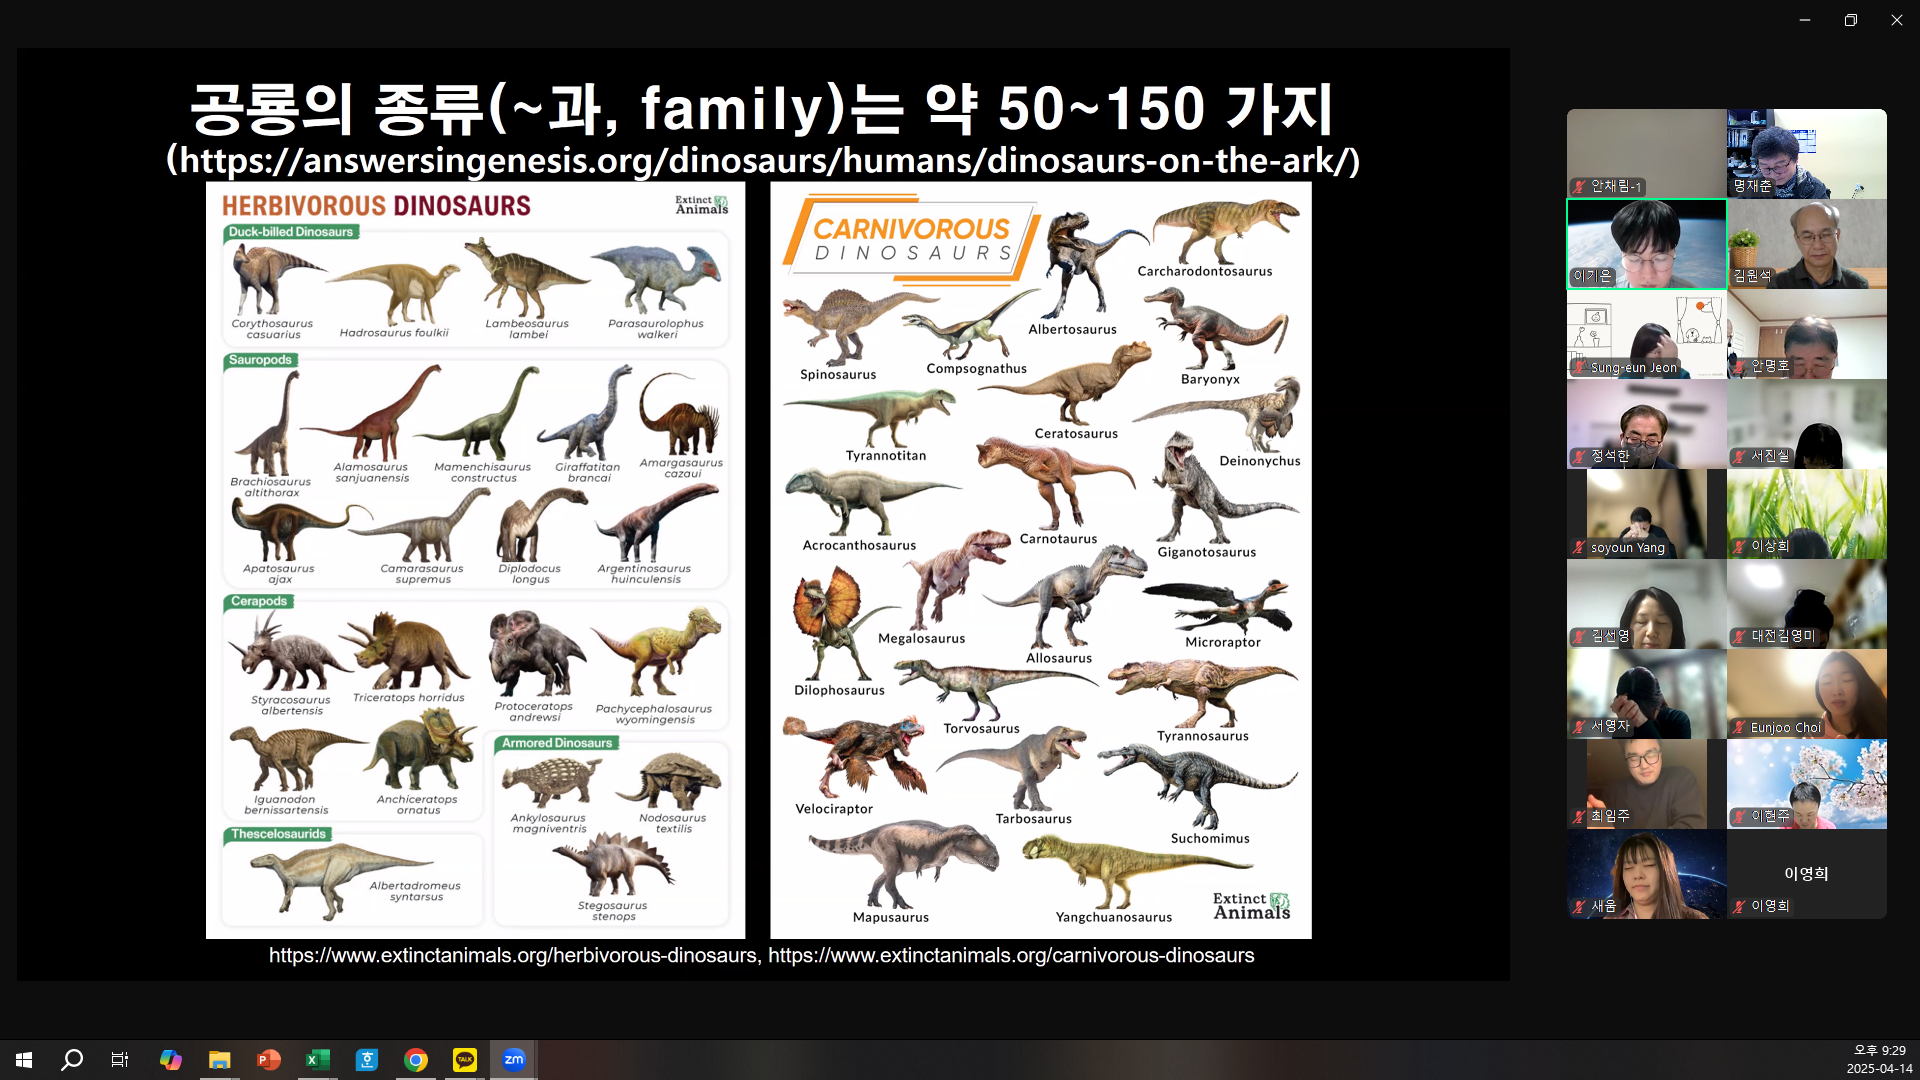1920x1080 pixels.
Task: Restore down the Zoom meeting window
Action: pos(1851,20)
